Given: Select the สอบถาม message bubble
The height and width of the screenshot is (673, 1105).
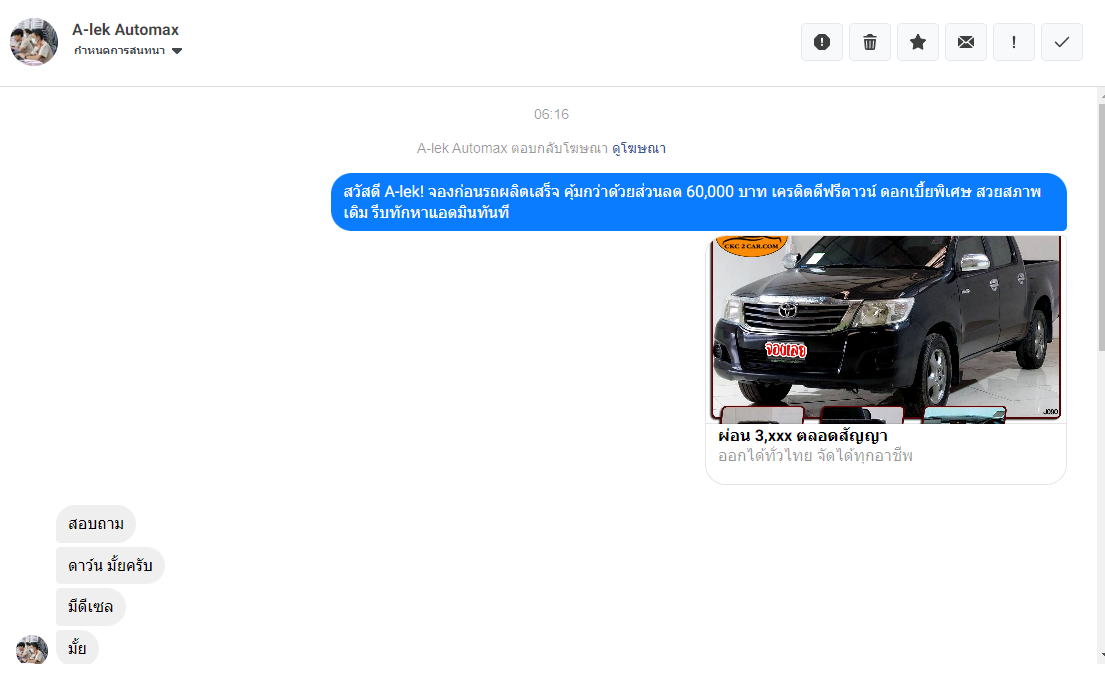Looking at the screenshot, I should pos(96,524).
